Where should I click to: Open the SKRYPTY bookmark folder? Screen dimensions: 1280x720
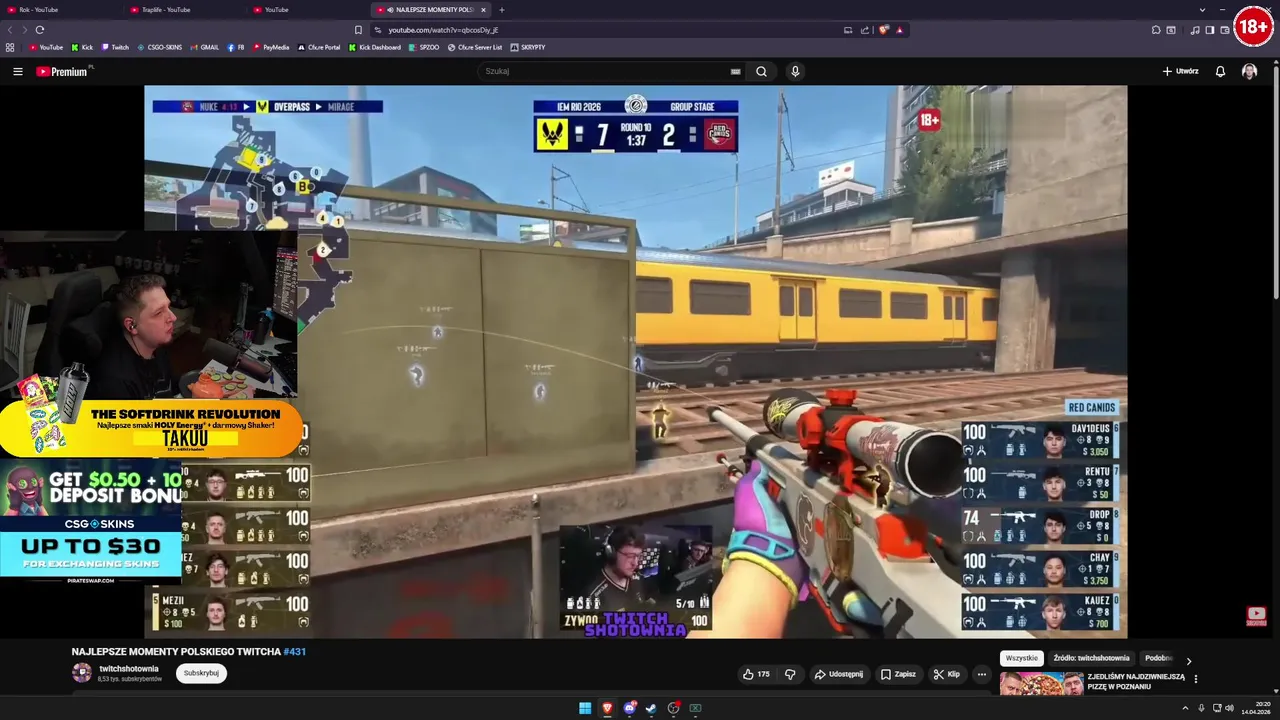[528, 47]
